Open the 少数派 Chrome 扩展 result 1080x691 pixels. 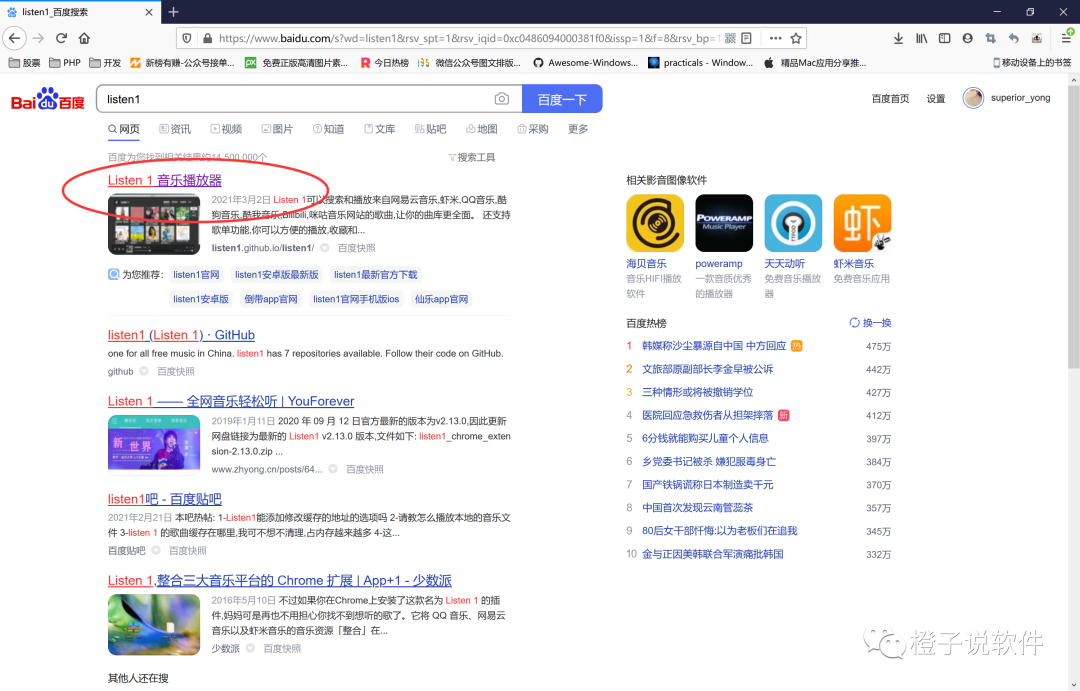tap(280, 580)
